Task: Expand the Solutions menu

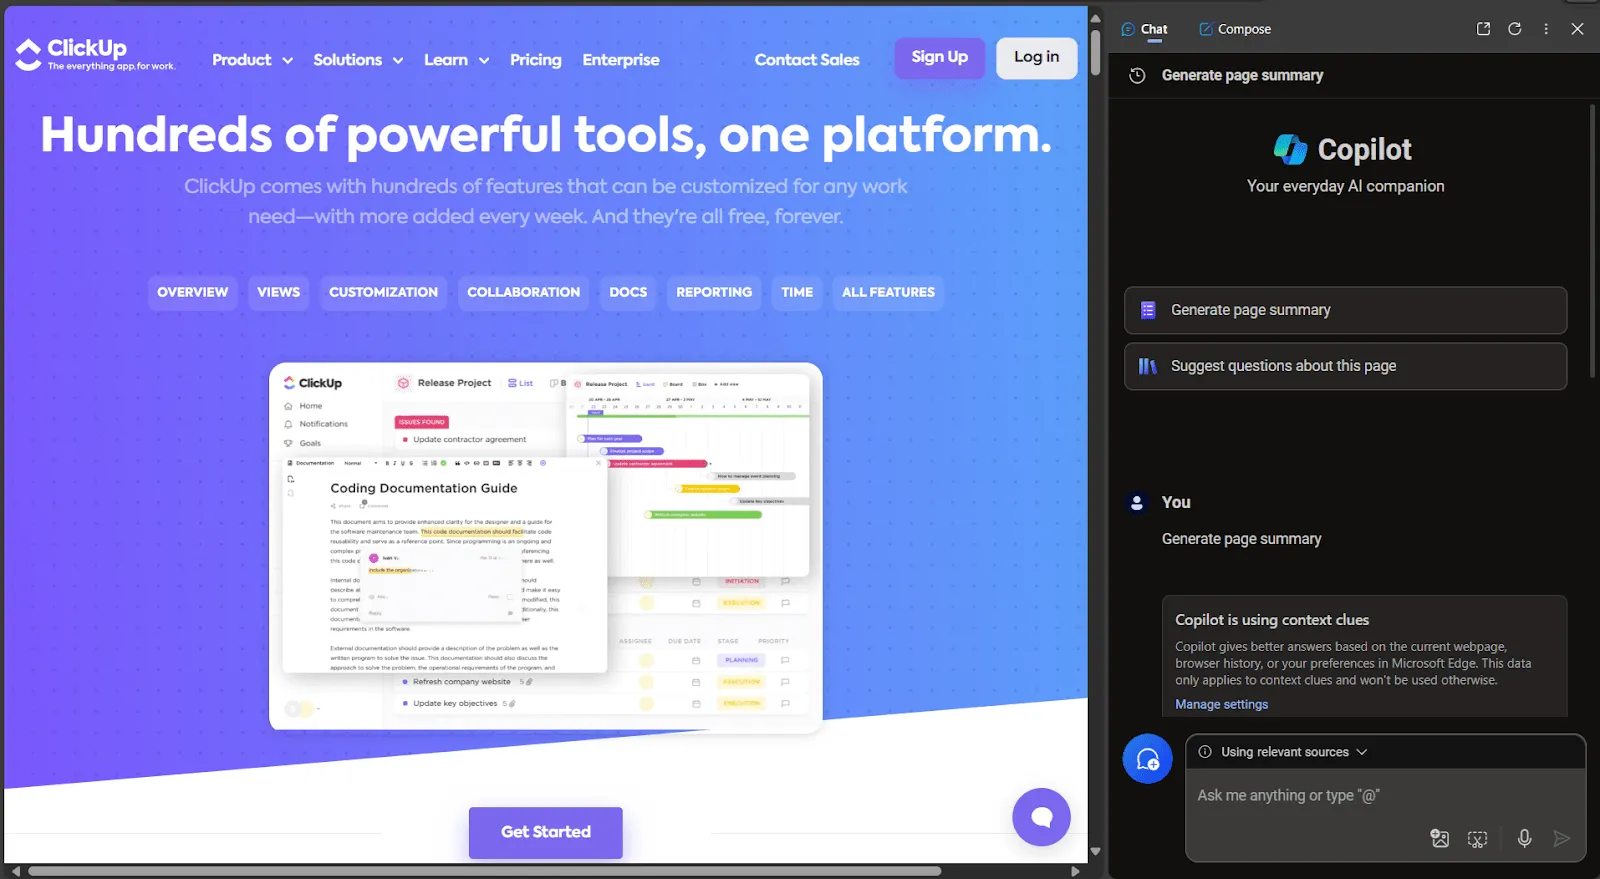Action: tap(358, 60)
